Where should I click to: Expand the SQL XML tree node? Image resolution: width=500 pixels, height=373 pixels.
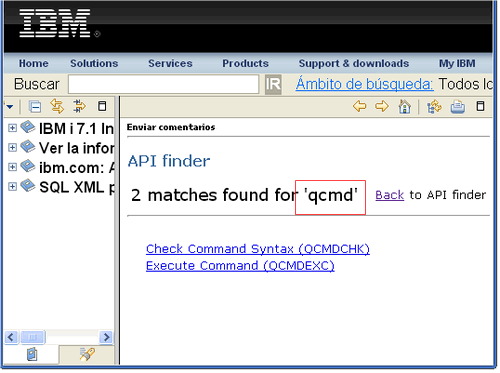(12, 186)
